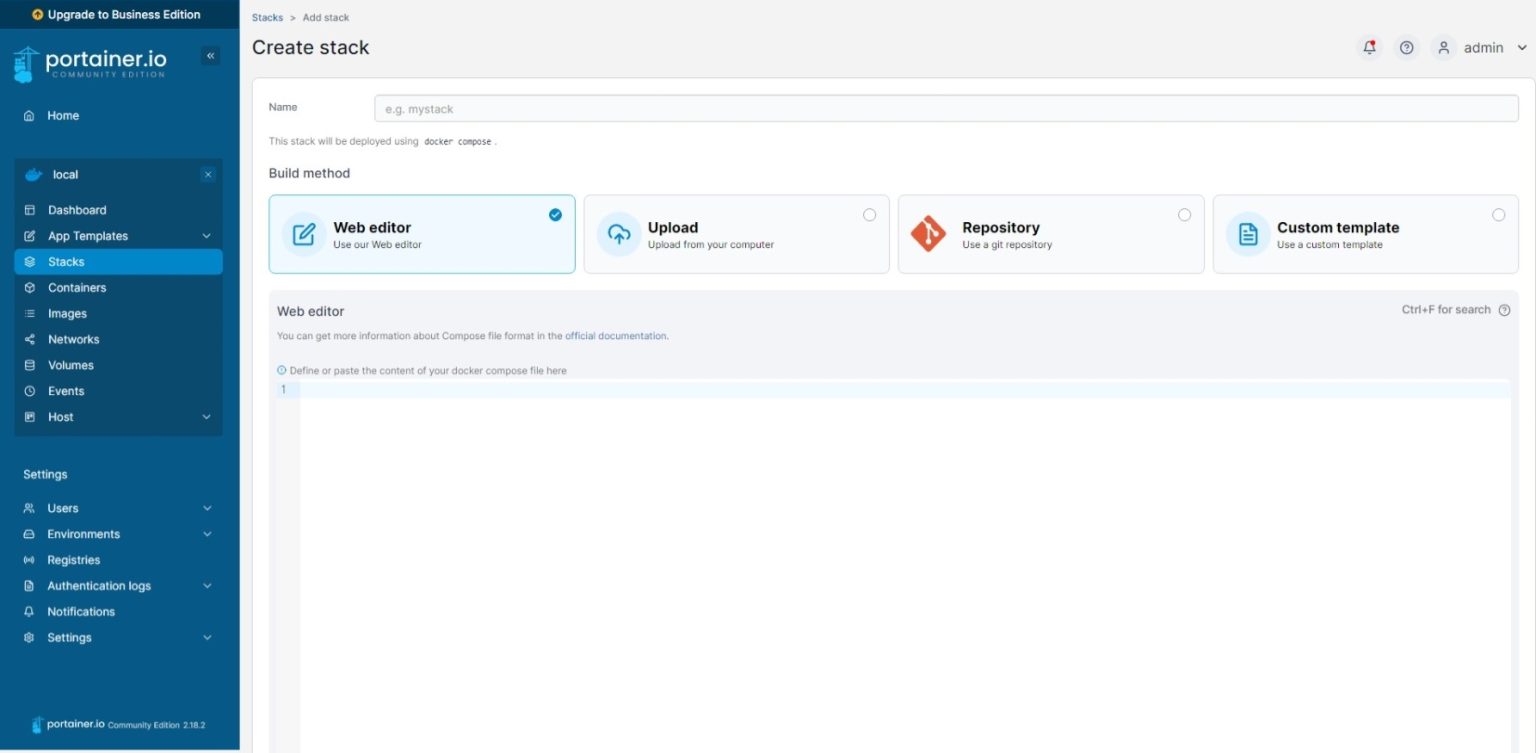
Task: Click the portainer.io logo
Action: 90,63
